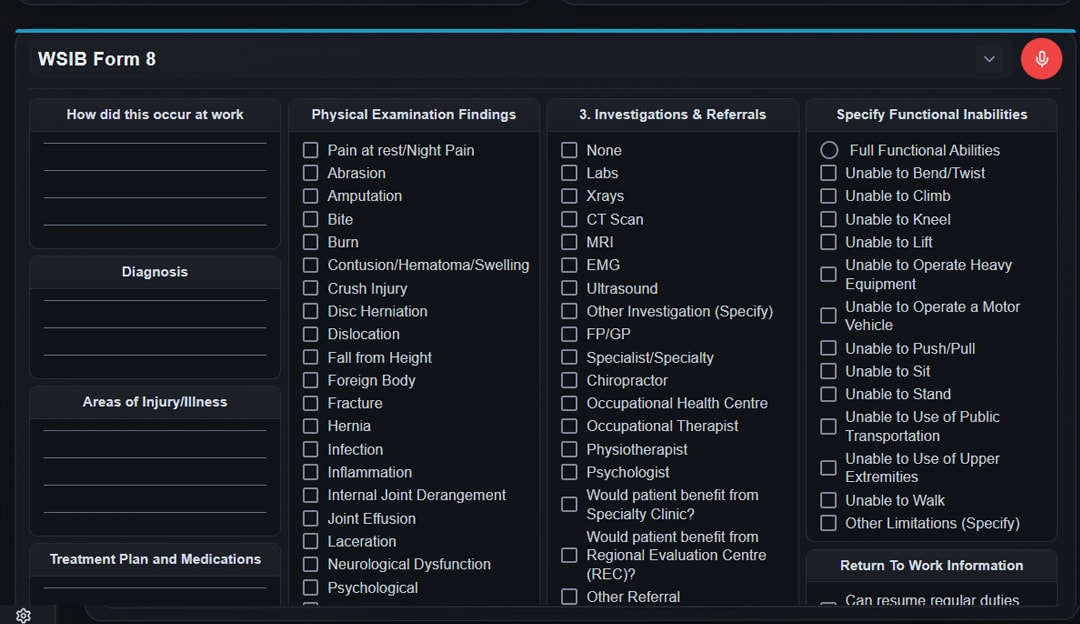Image resolution: width=1080 pixels, height=624 pixels.
Task: Collapse the WSIB Form 8 panel chevron
Action: click(989, 59)
